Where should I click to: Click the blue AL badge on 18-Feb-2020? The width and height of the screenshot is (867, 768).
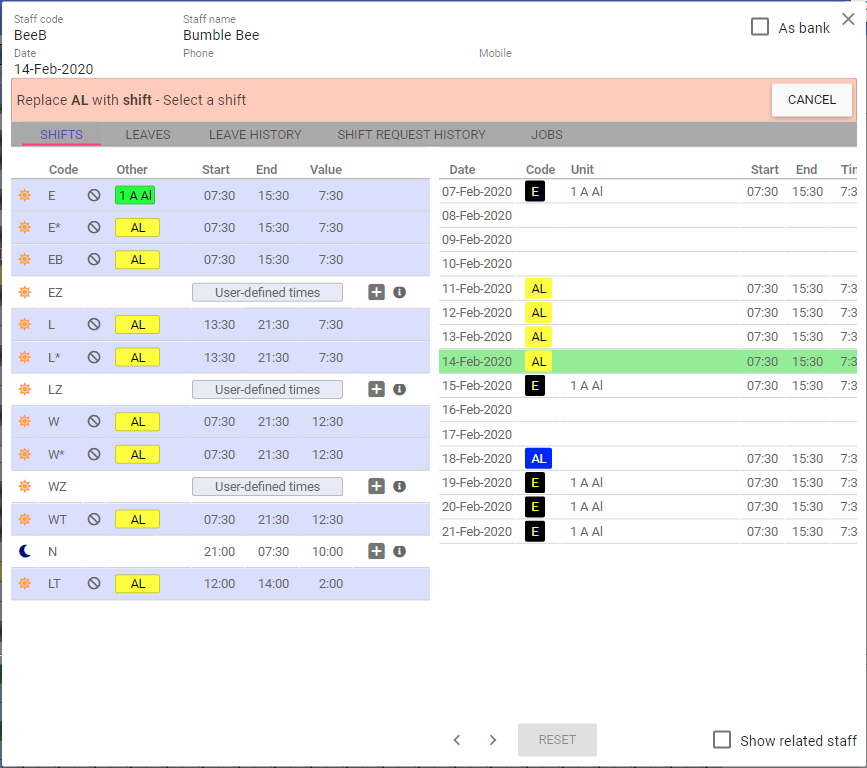point(538,459)
